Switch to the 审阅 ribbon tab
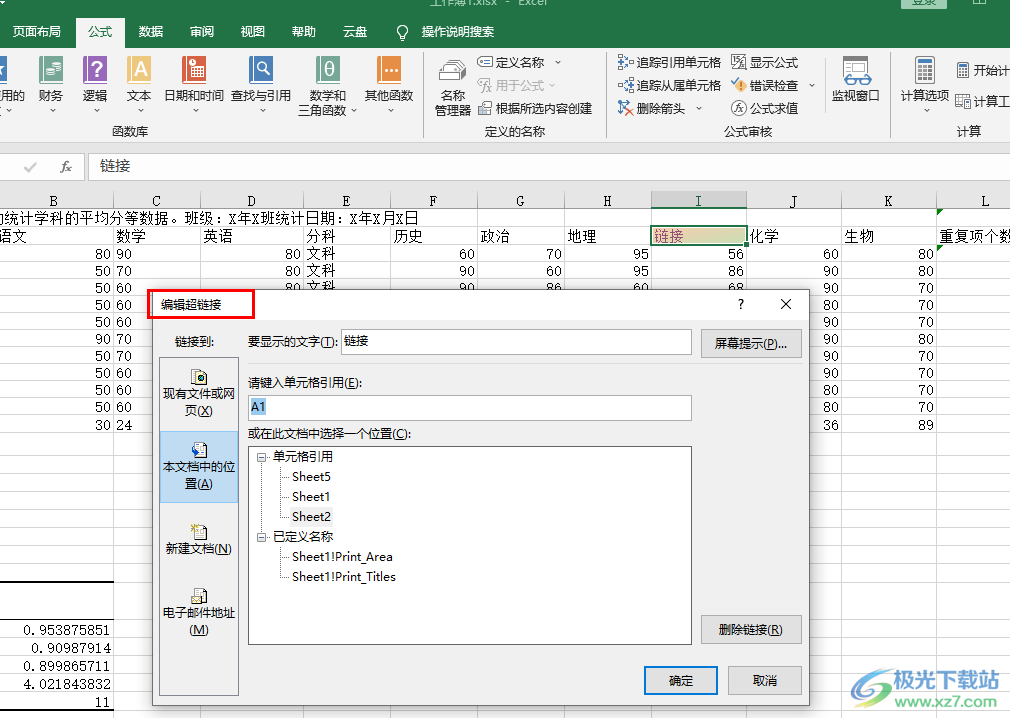 coord(202,32)
